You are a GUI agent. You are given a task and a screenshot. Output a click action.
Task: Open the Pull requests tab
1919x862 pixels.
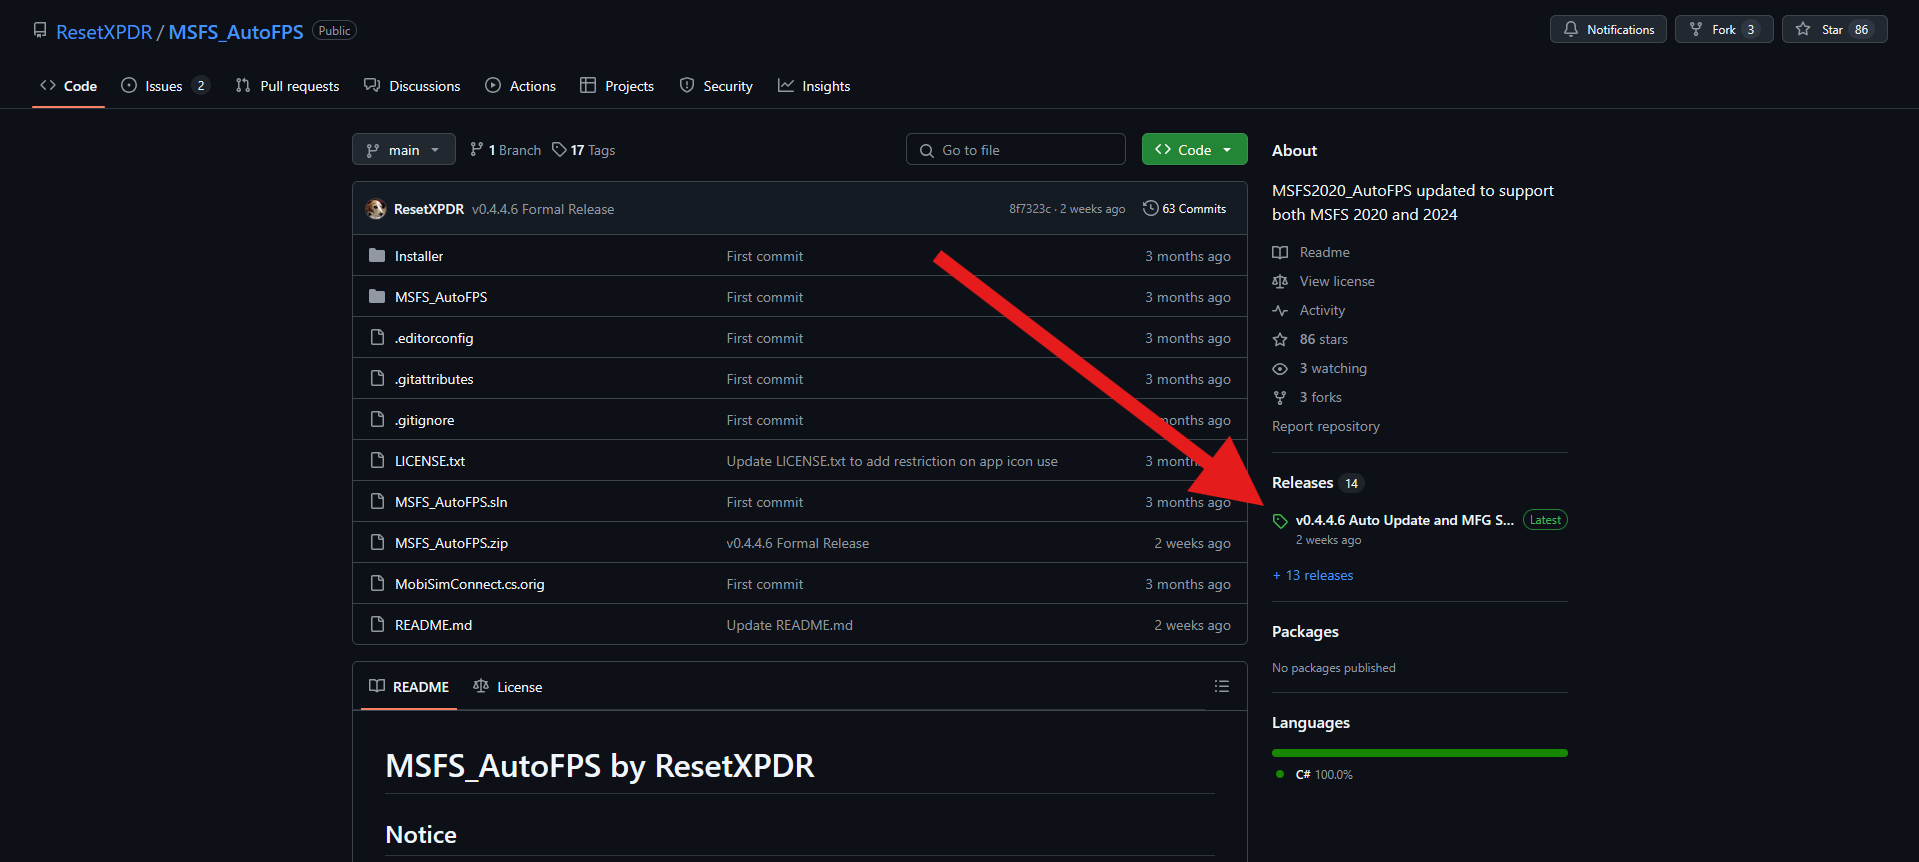tap(288, 86)
